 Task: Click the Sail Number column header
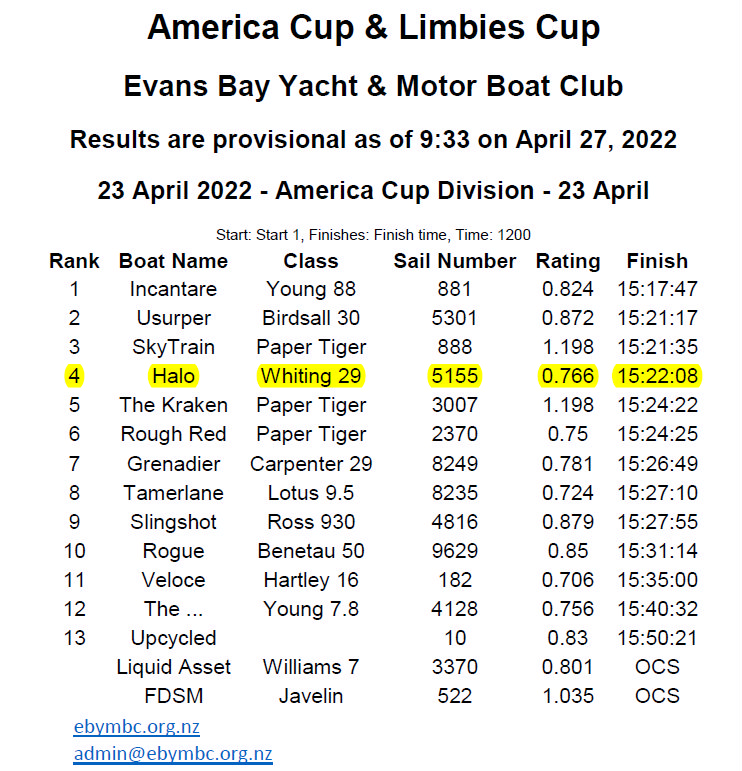tap(455, 261)
